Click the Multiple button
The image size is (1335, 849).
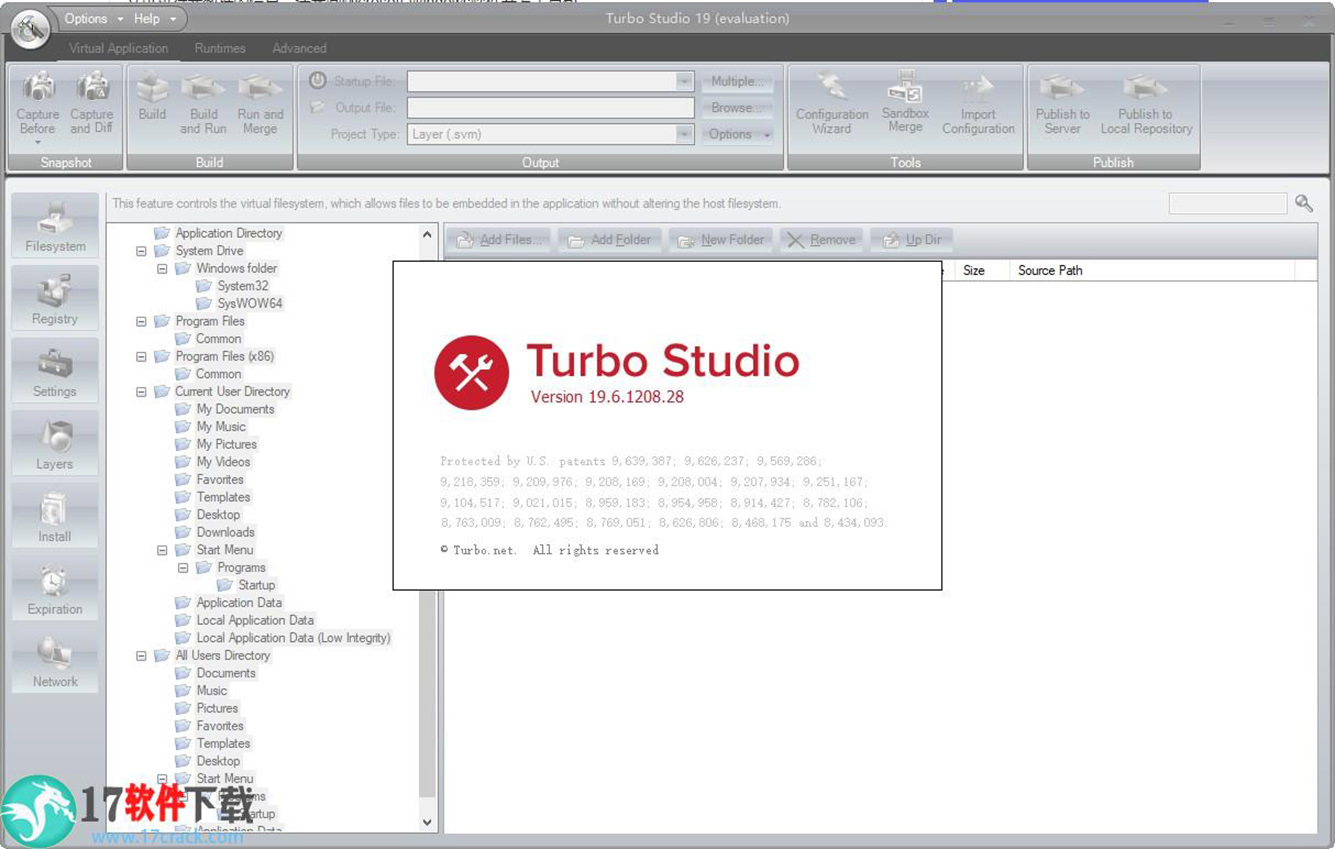pos(738,81)
